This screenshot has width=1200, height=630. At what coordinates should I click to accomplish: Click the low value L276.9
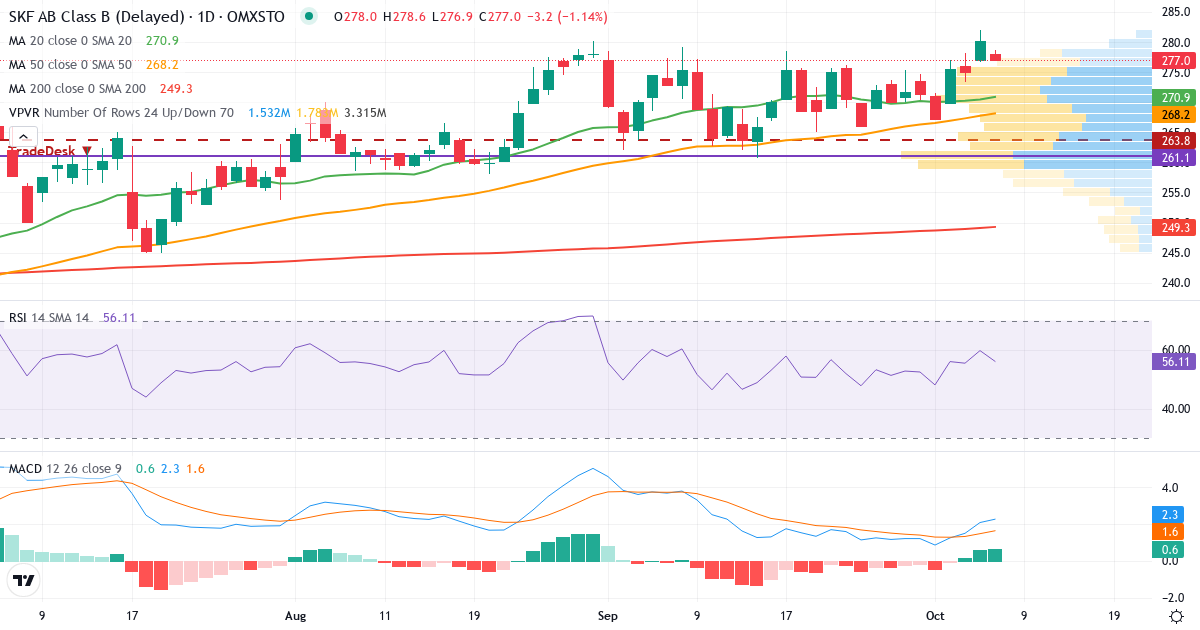tap(450, 17)
